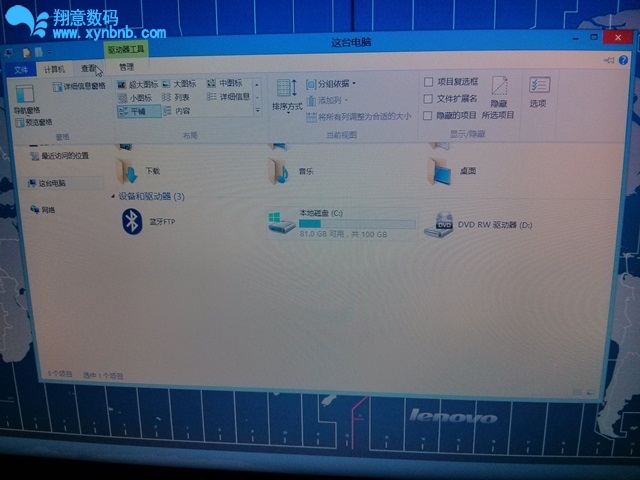Image resolution: width=640 pixels, height=480 pixels.
Task: Select Network (网络) in navigation pane
Action: pyautogui.click(x=47, y=210)
